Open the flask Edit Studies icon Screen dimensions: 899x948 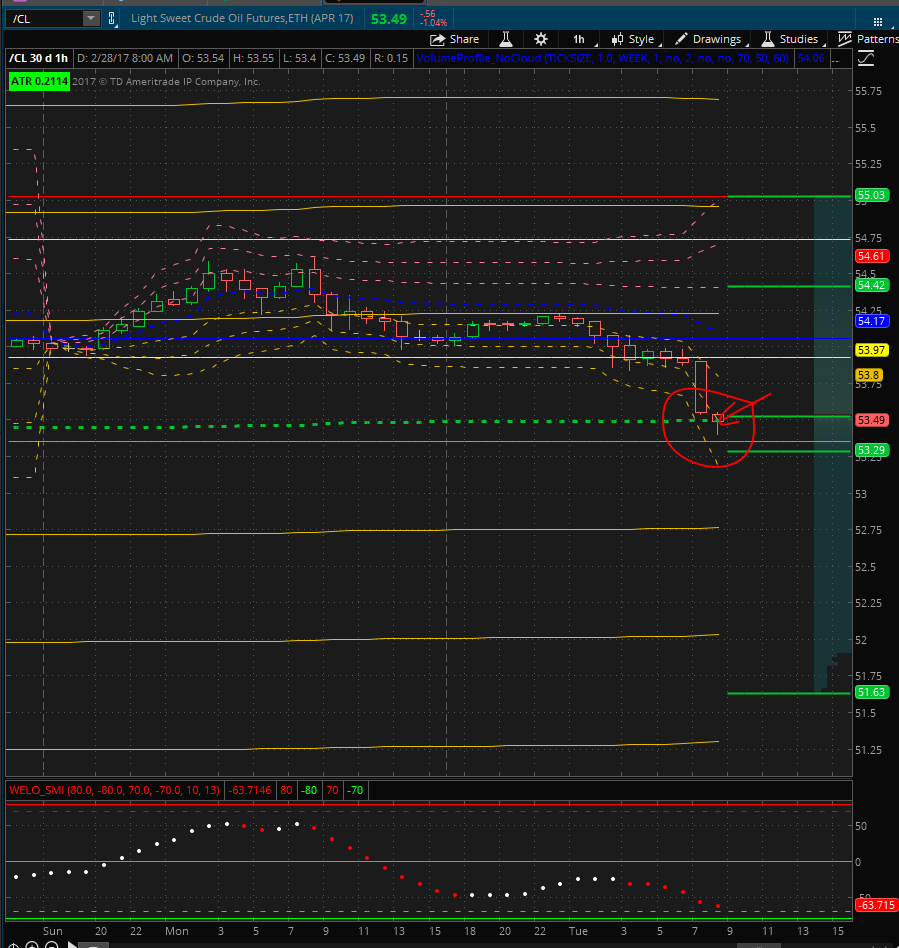506,39
